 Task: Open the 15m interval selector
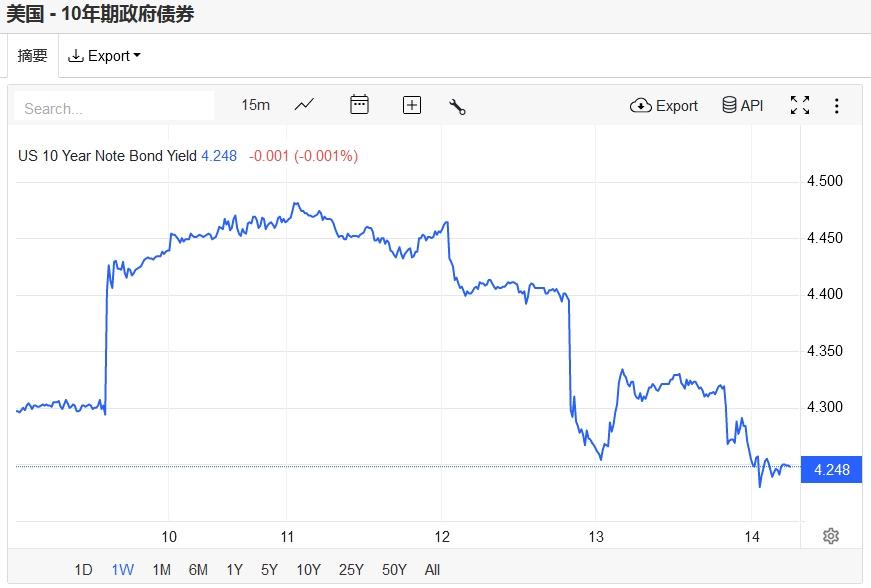click(x=256, y=105)
